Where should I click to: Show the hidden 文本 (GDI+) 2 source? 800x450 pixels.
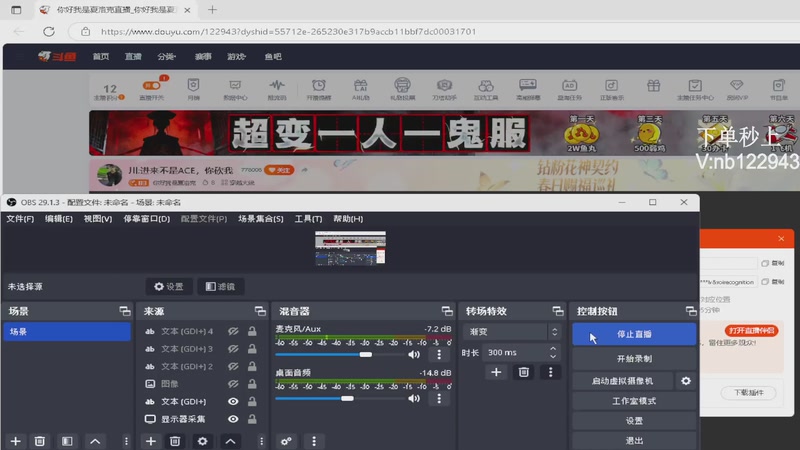[233, 366]
